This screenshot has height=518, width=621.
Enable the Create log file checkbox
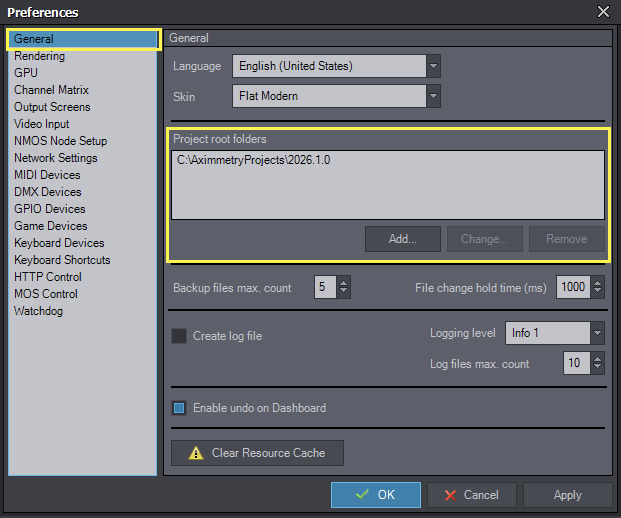[x=179, y=336]
